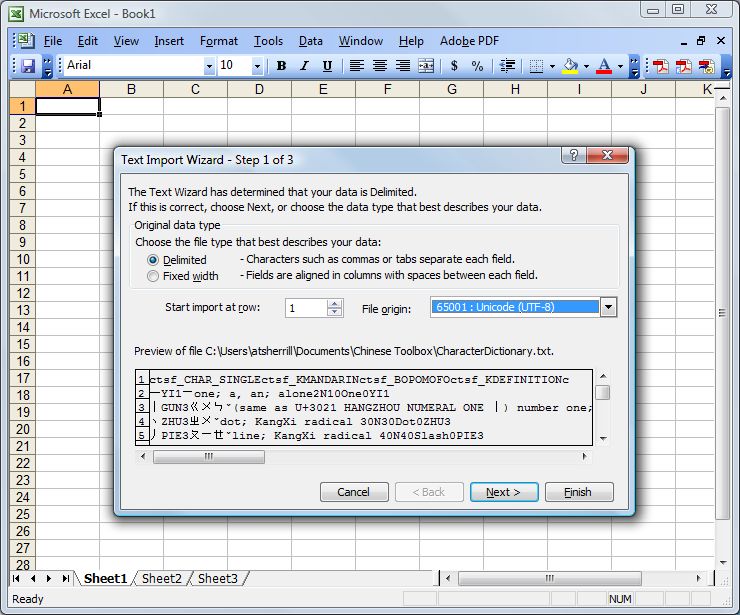Click the yellow Fill Color bucket
This screenshot has height=615, width=740.
[569, 66]
